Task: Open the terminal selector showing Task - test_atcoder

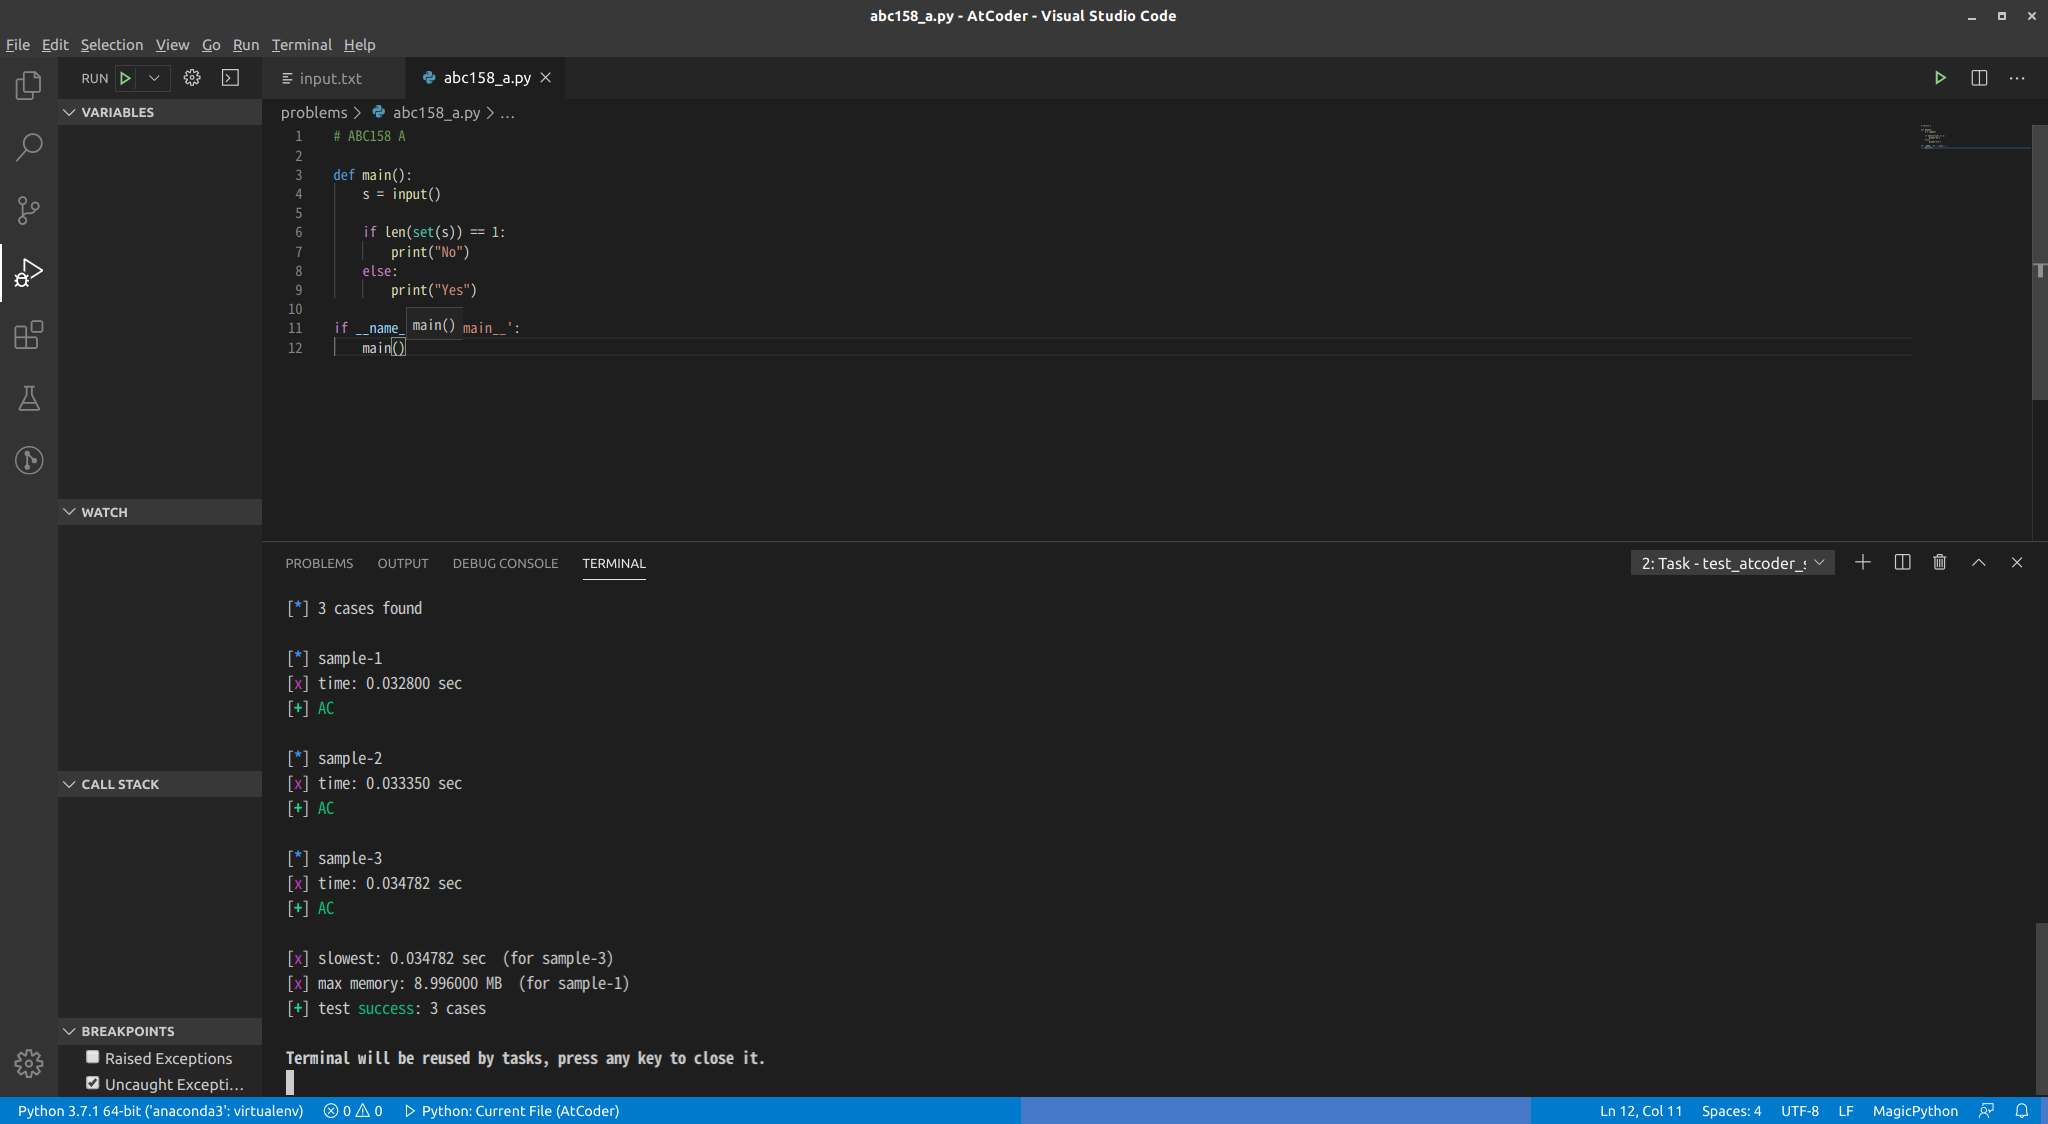Action: [x=1730, y=562]
